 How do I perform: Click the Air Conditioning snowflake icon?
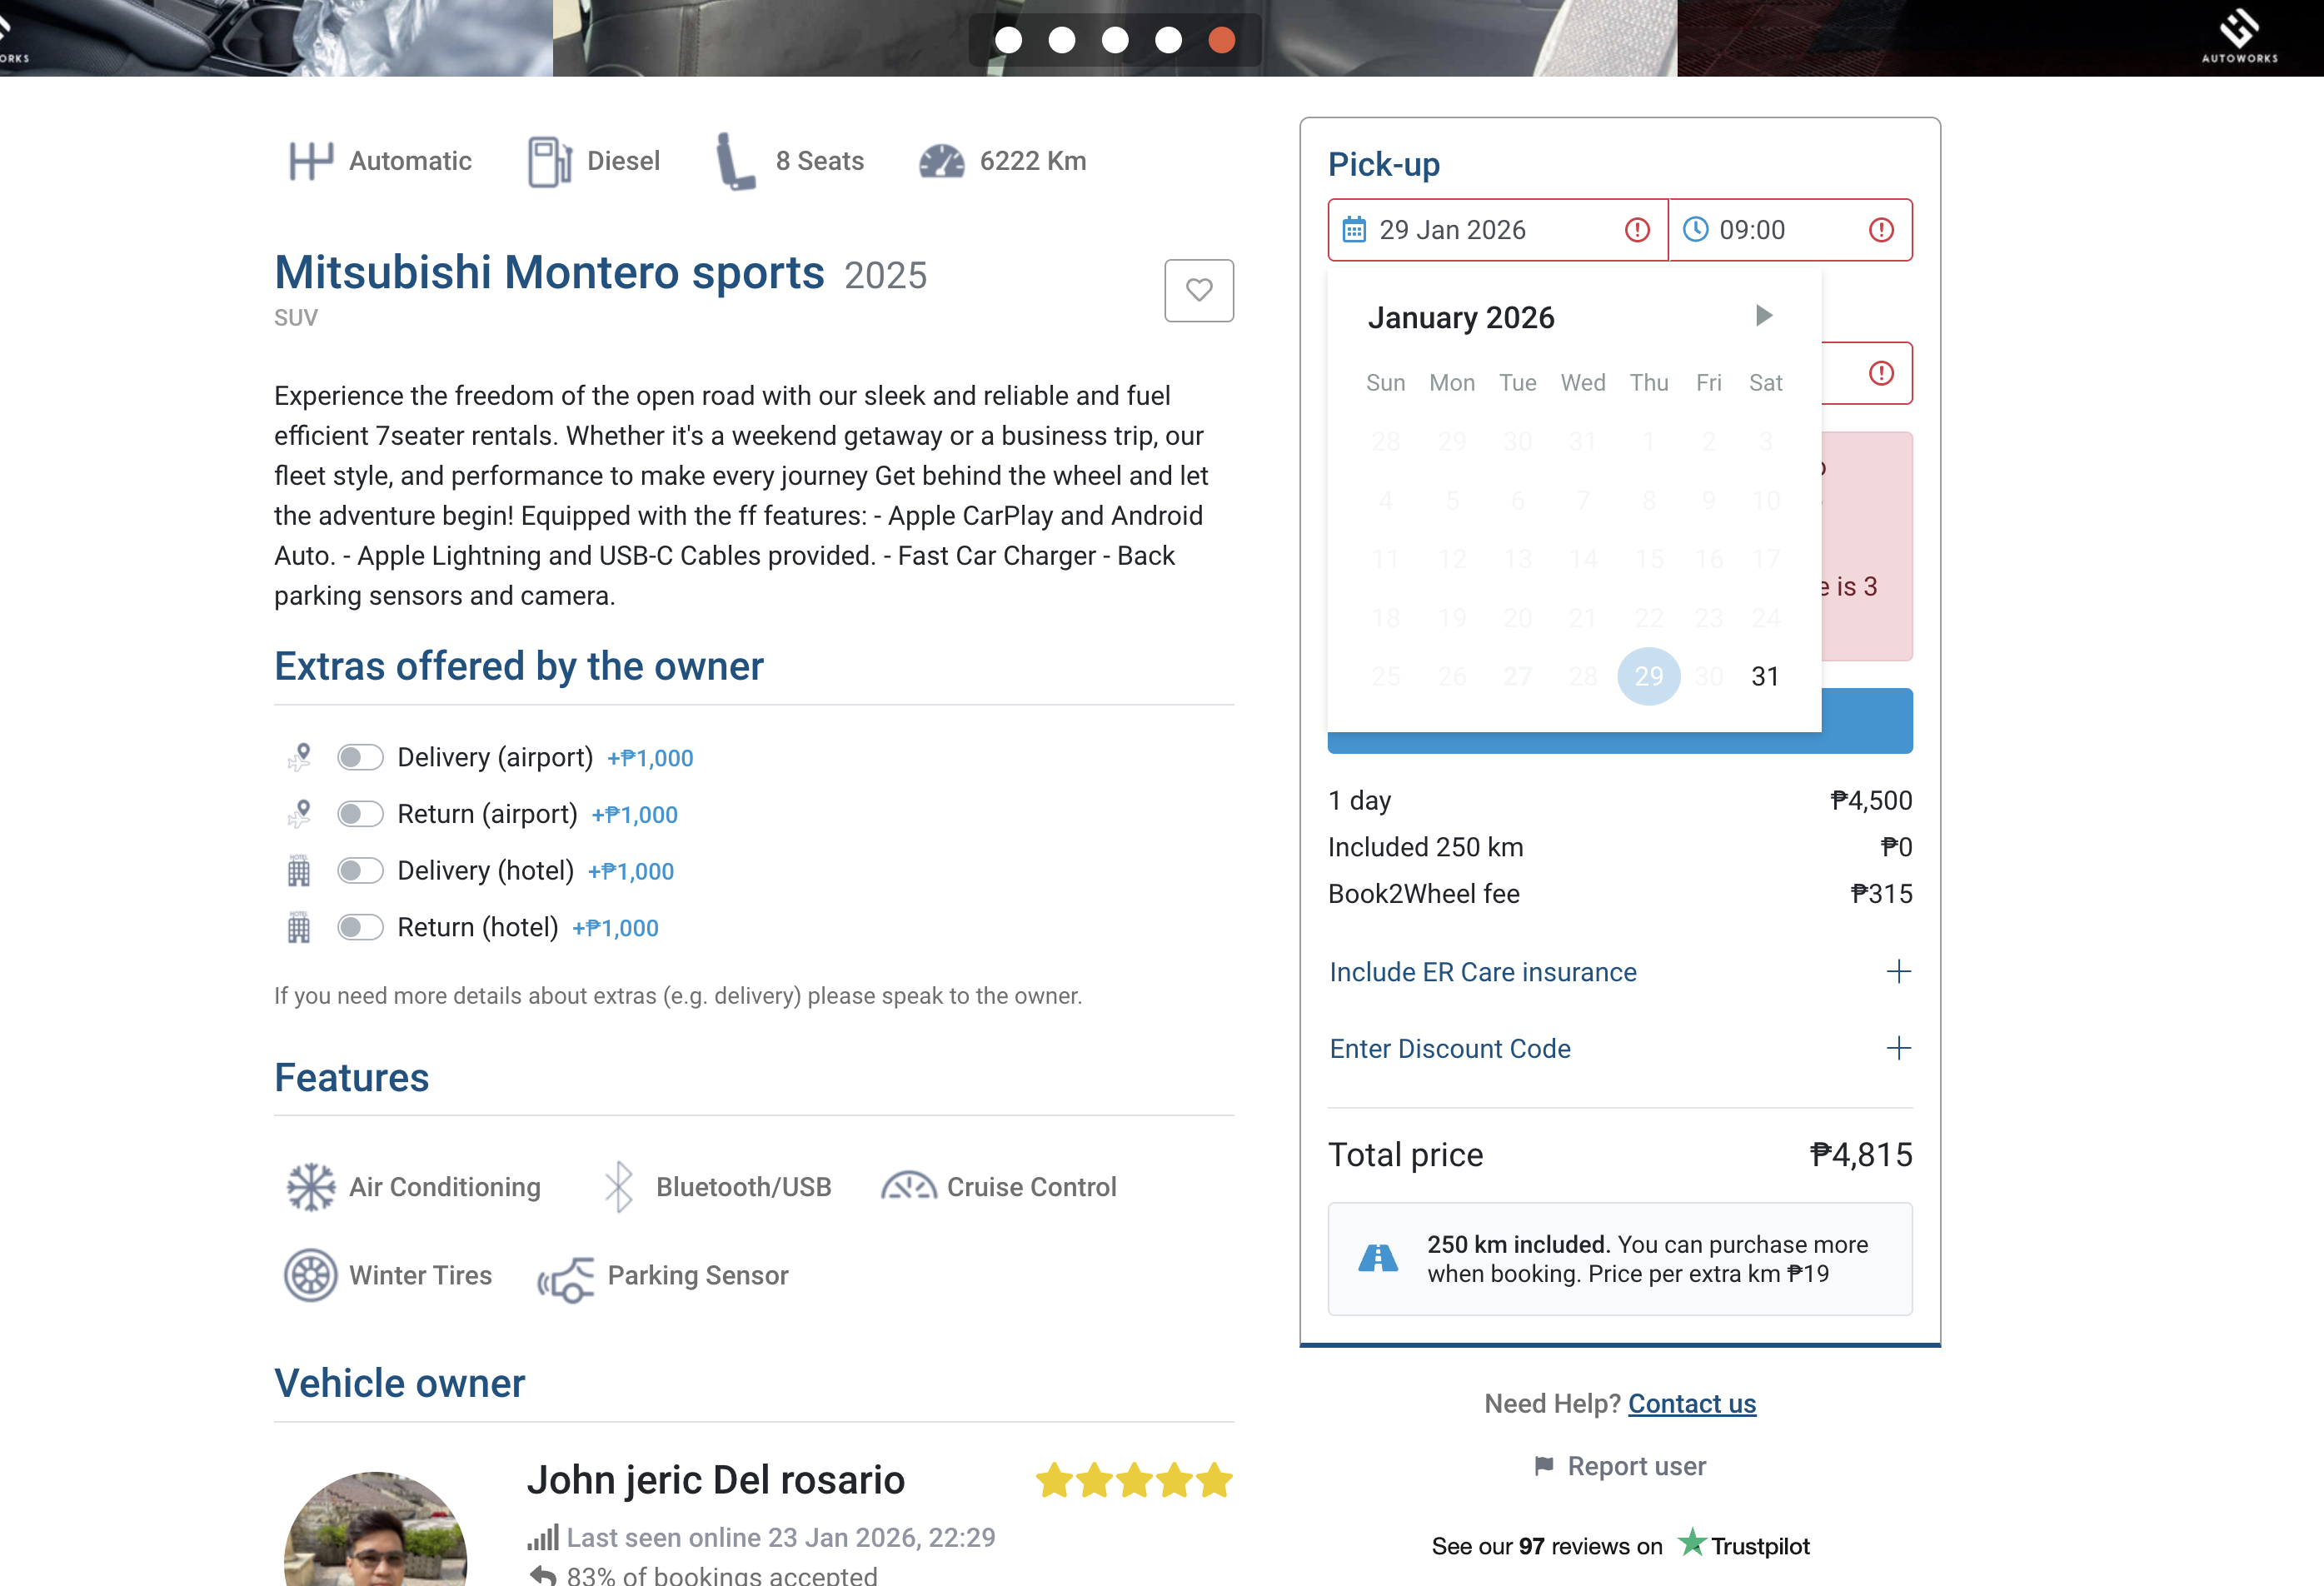[311, 1187]
